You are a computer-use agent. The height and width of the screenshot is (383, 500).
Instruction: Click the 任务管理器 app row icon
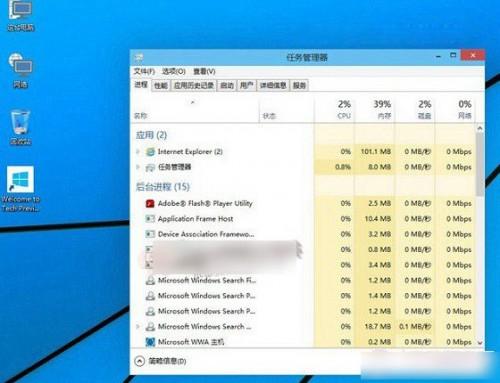(x=150, y=167)
